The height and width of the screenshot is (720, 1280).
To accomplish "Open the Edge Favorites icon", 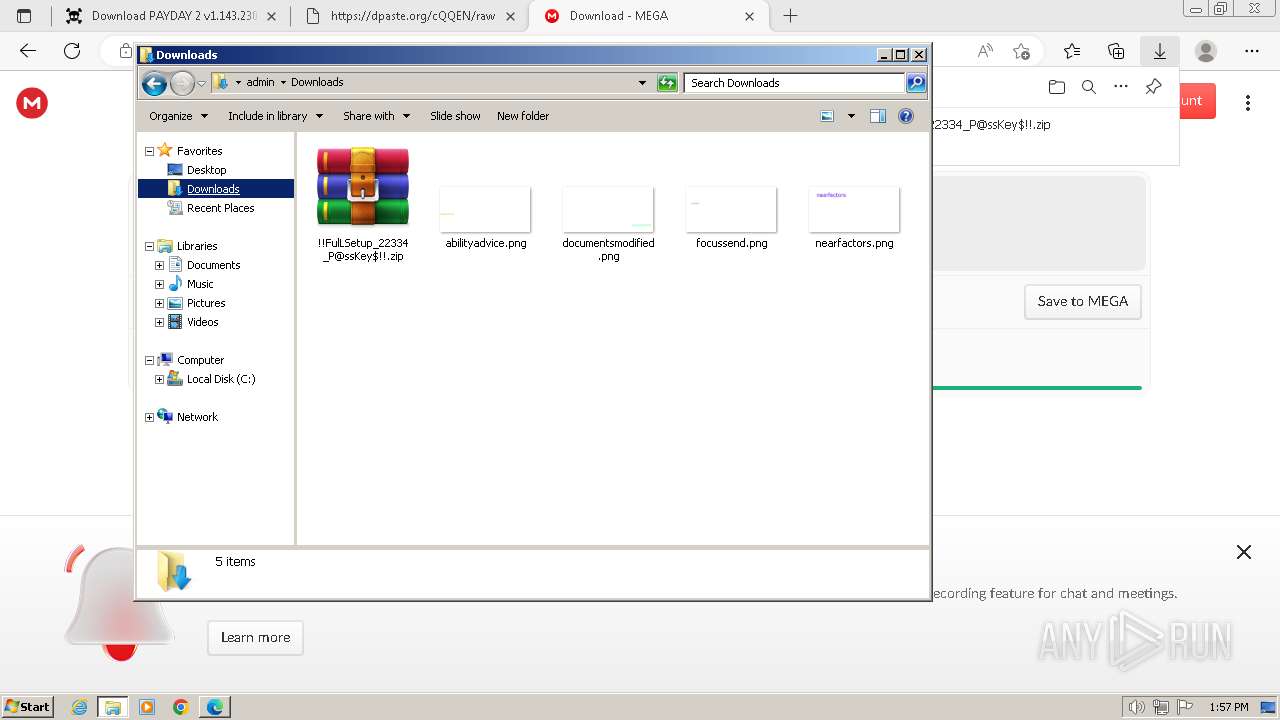I will tap(1072, 51).
